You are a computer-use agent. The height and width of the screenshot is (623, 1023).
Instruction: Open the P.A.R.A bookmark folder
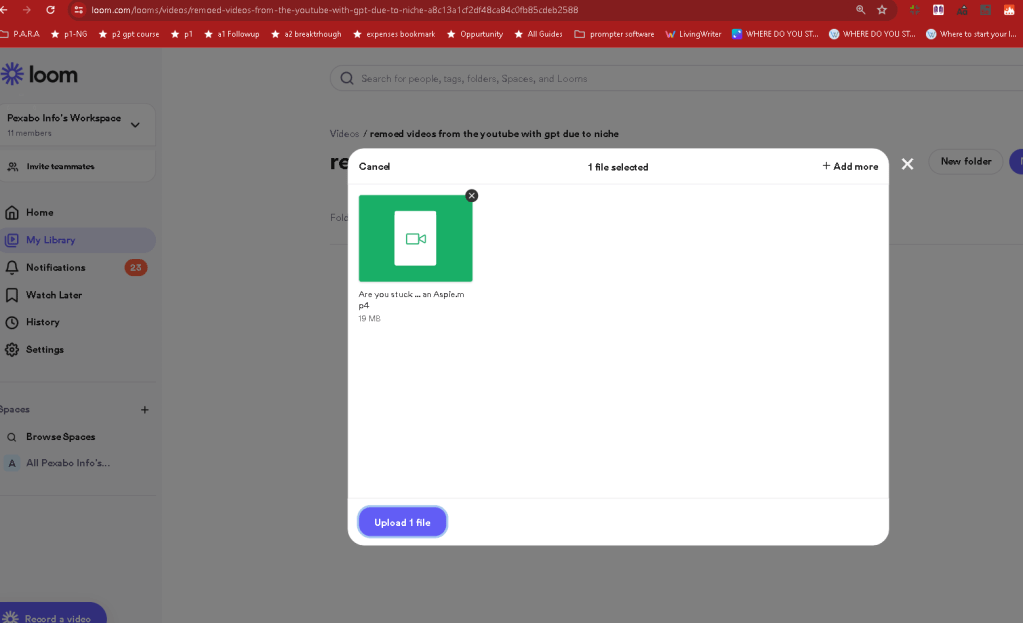click(20, 34)
